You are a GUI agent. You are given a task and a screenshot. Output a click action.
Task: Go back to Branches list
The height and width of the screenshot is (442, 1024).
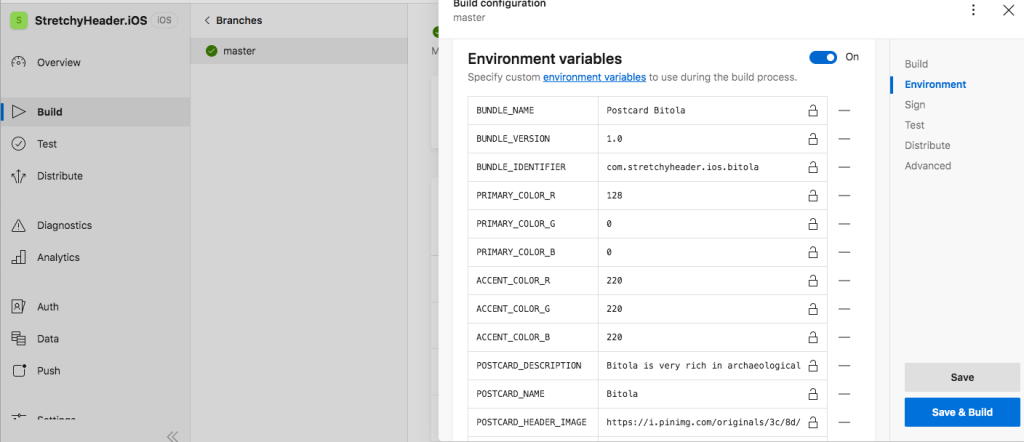234,20
